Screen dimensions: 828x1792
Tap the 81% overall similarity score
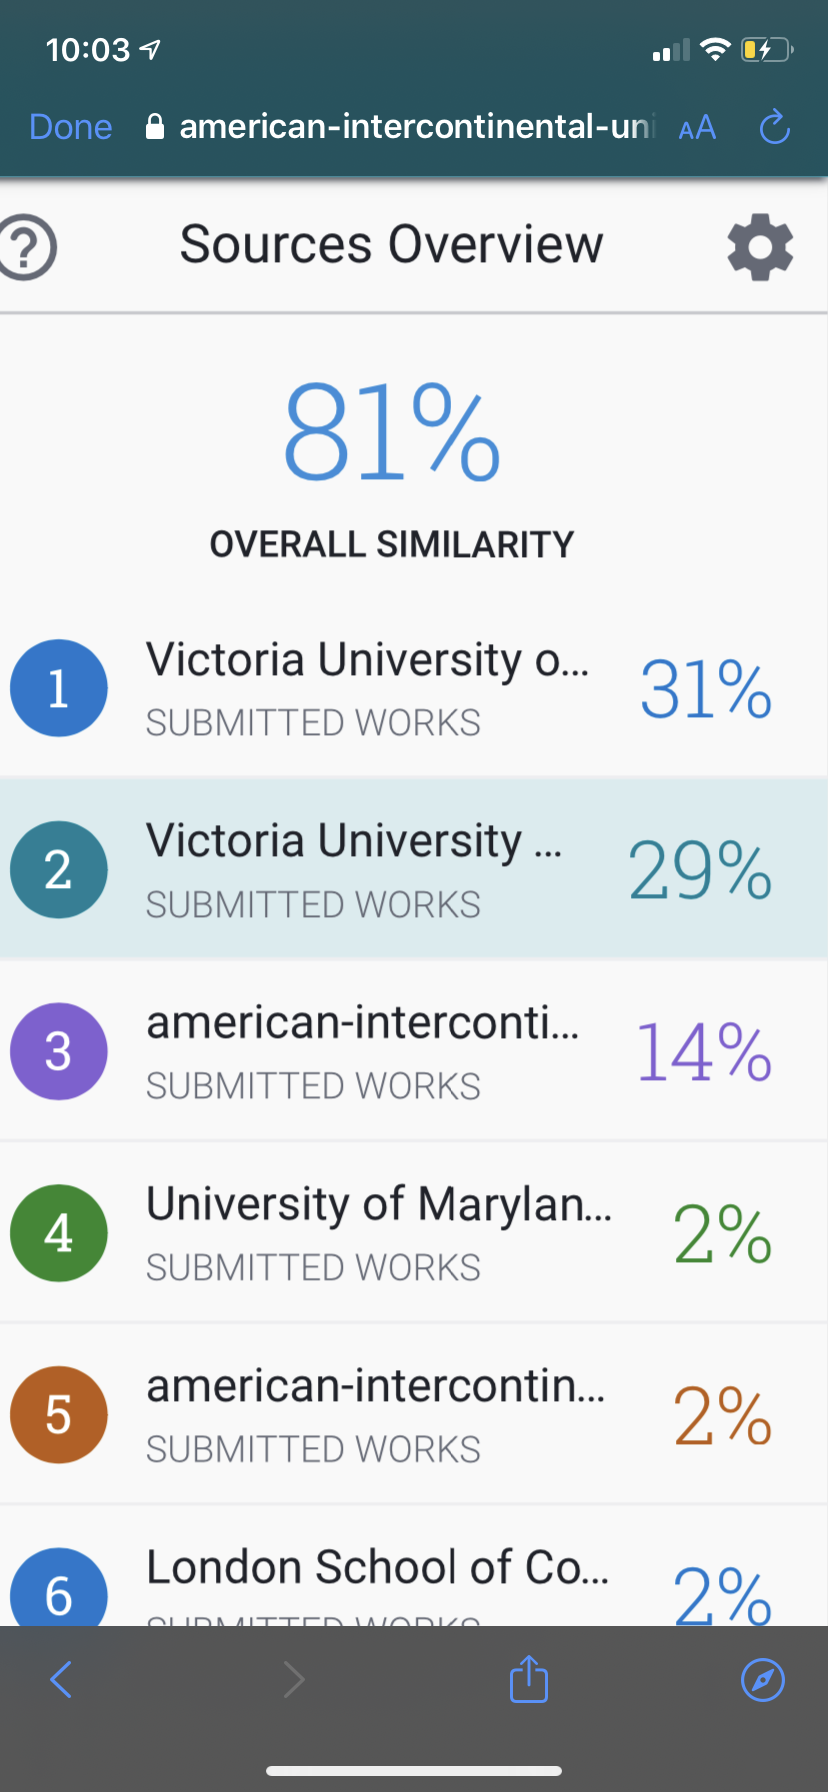(x=392, y=433)
